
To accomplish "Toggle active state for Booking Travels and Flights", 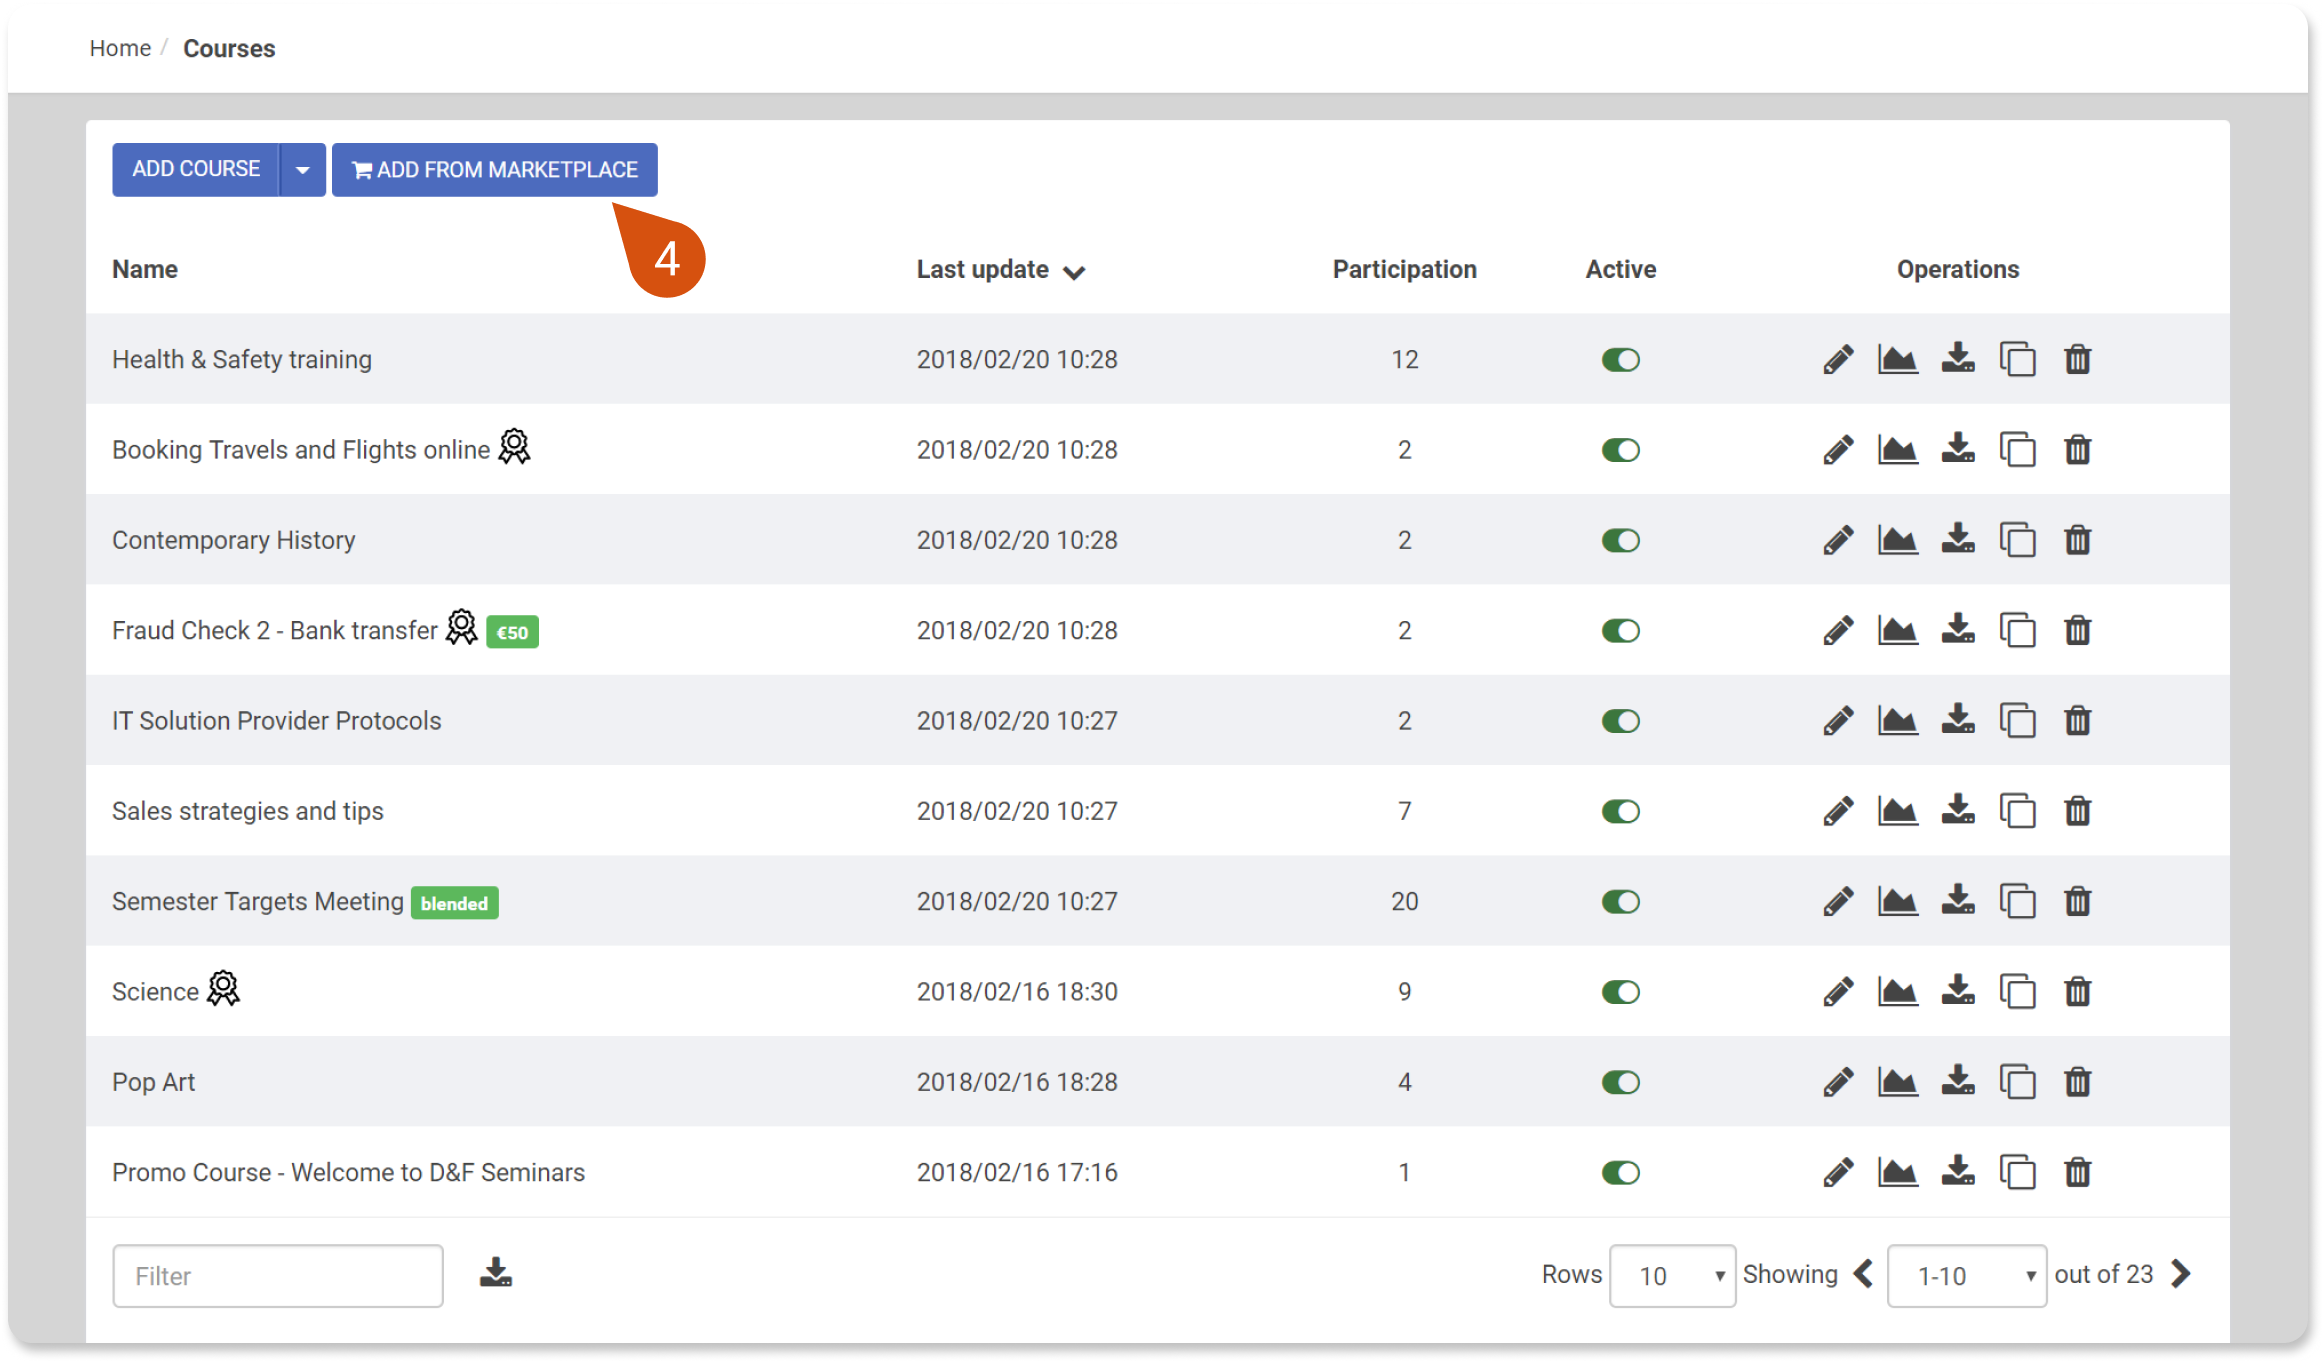I will point(1620,450).
